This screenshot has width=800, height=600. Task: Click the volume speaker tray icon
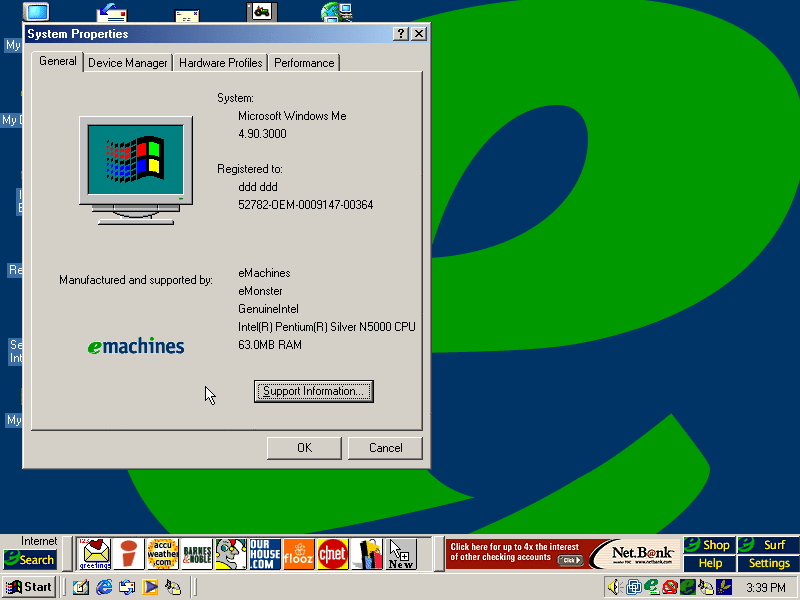(x=614, y=587)
